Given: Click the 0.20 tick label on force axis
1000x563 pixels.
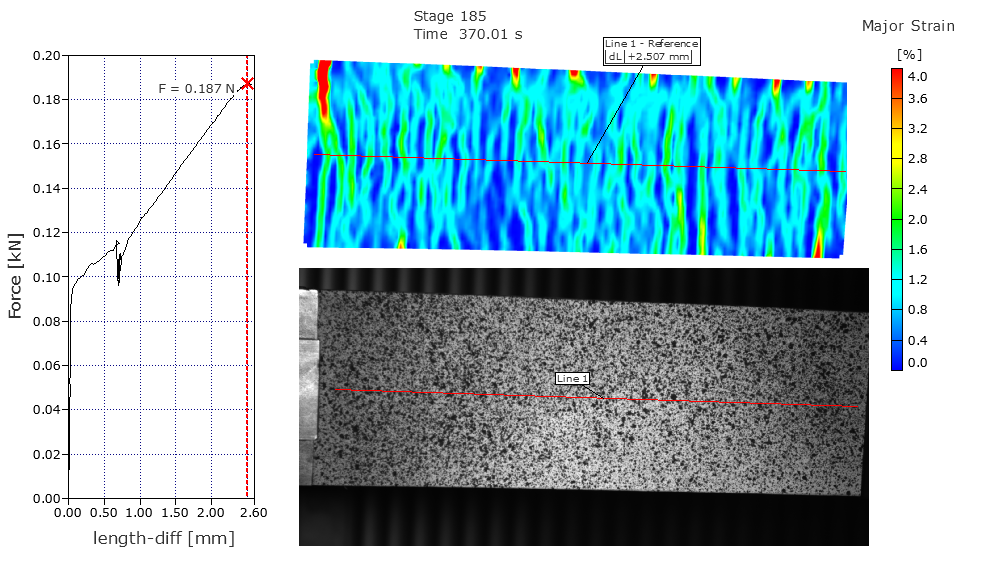Looking at the screenshot, I should coord(46,56).
